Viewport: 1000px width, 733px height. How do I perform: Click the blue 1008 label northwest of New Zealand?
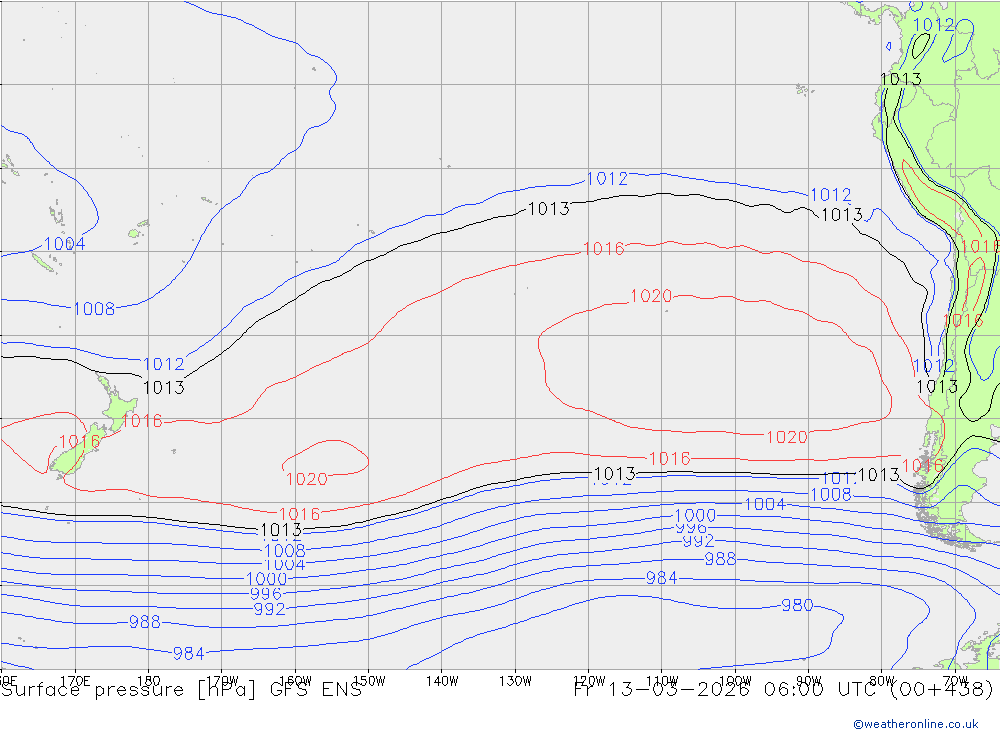(x=94, y=309)
